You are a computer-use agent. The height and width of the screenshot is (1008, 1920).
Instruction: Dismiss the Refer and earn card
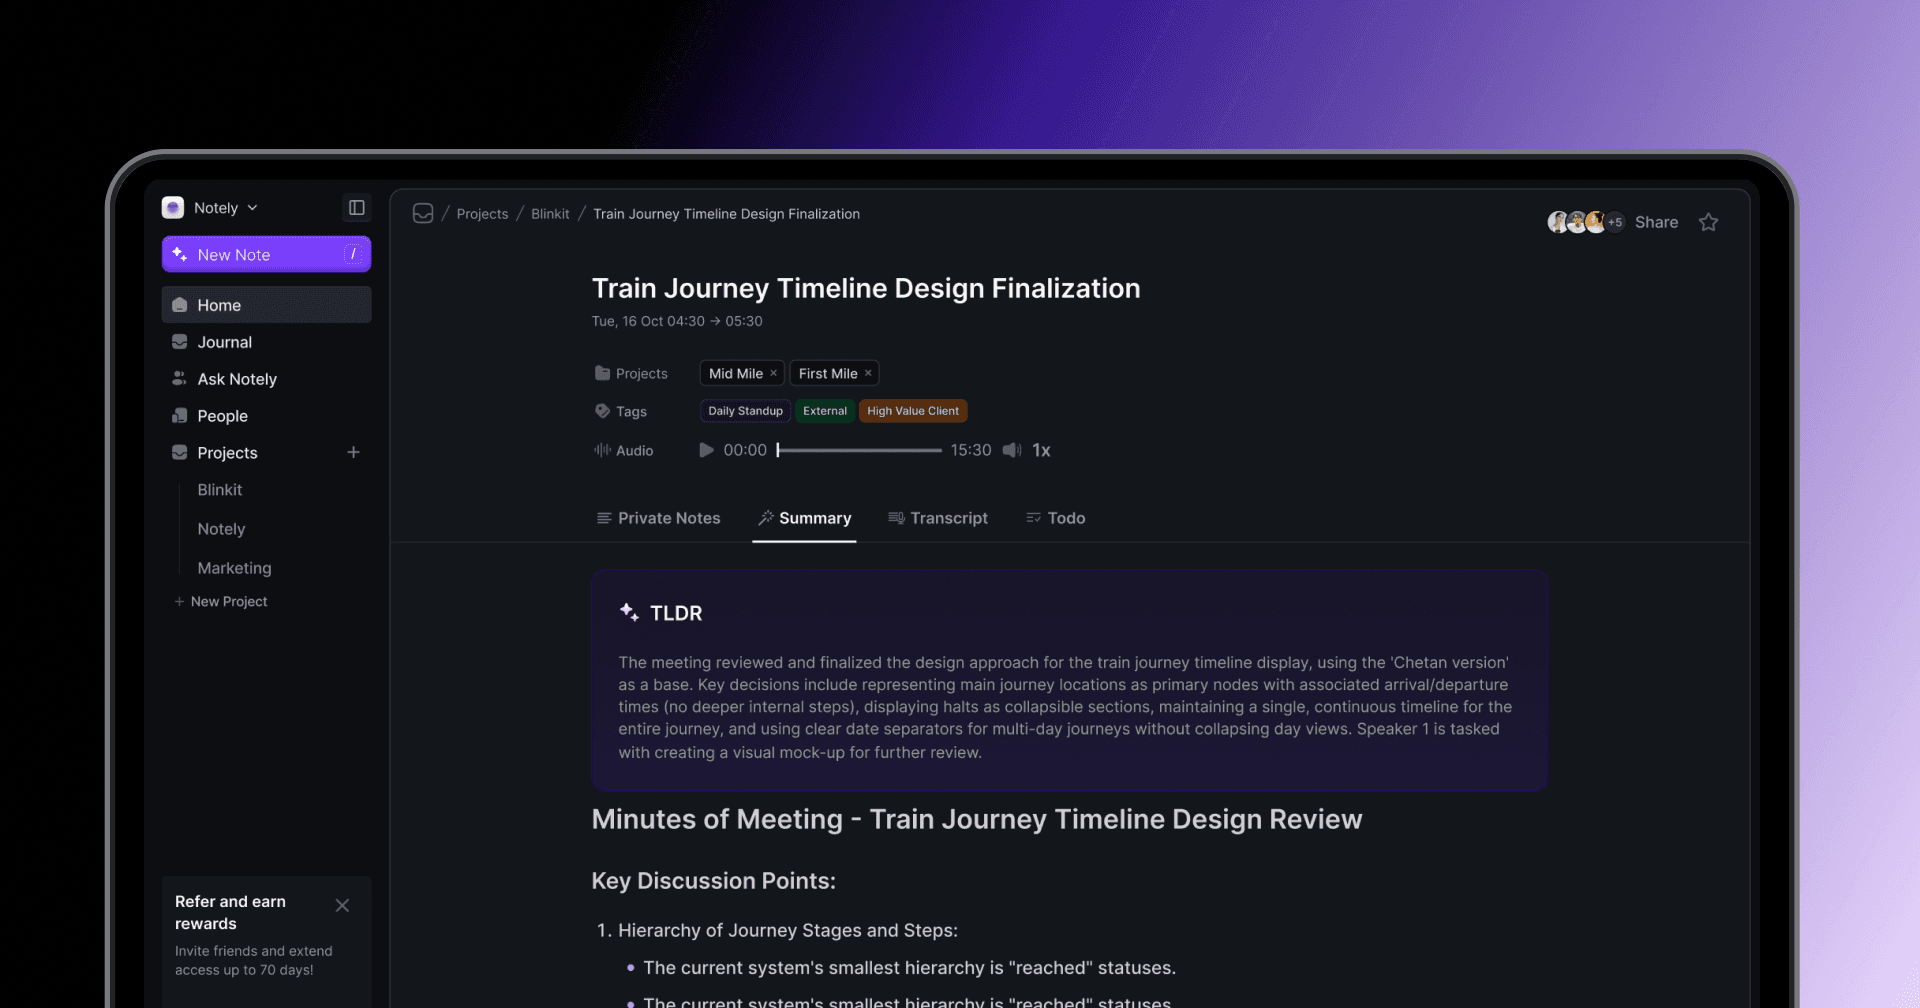pyautogui.click(x=342, y=905)
